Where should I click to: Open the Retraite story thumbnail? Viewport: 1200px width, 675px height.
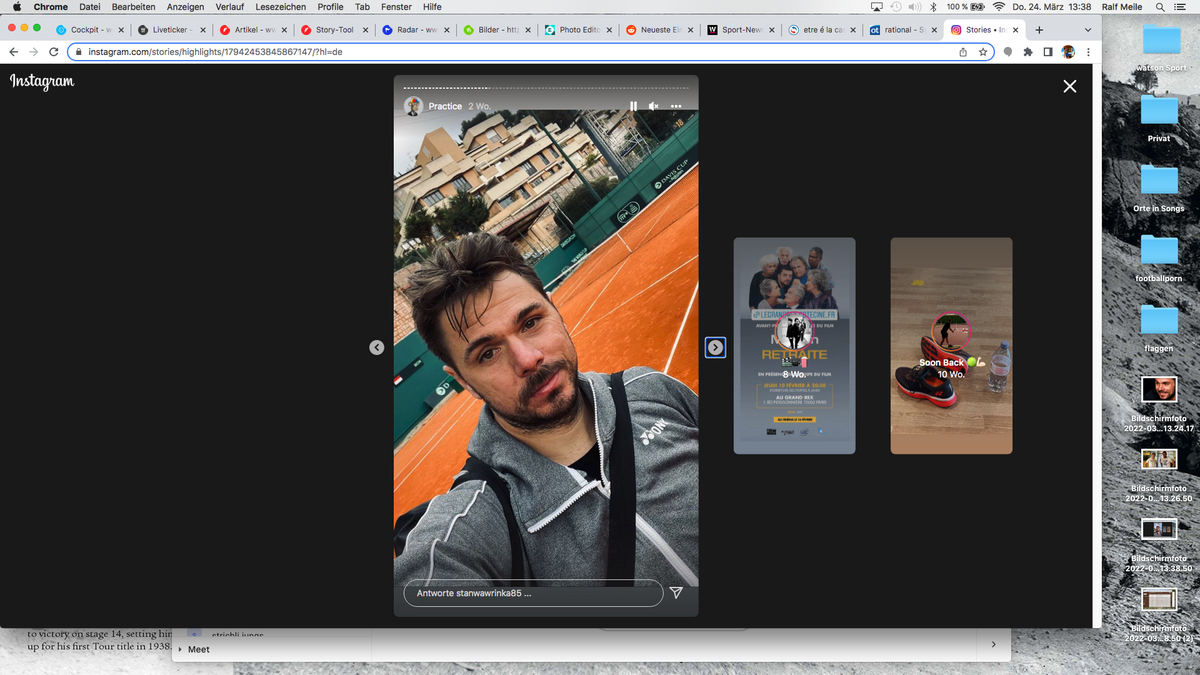point(794,346)
